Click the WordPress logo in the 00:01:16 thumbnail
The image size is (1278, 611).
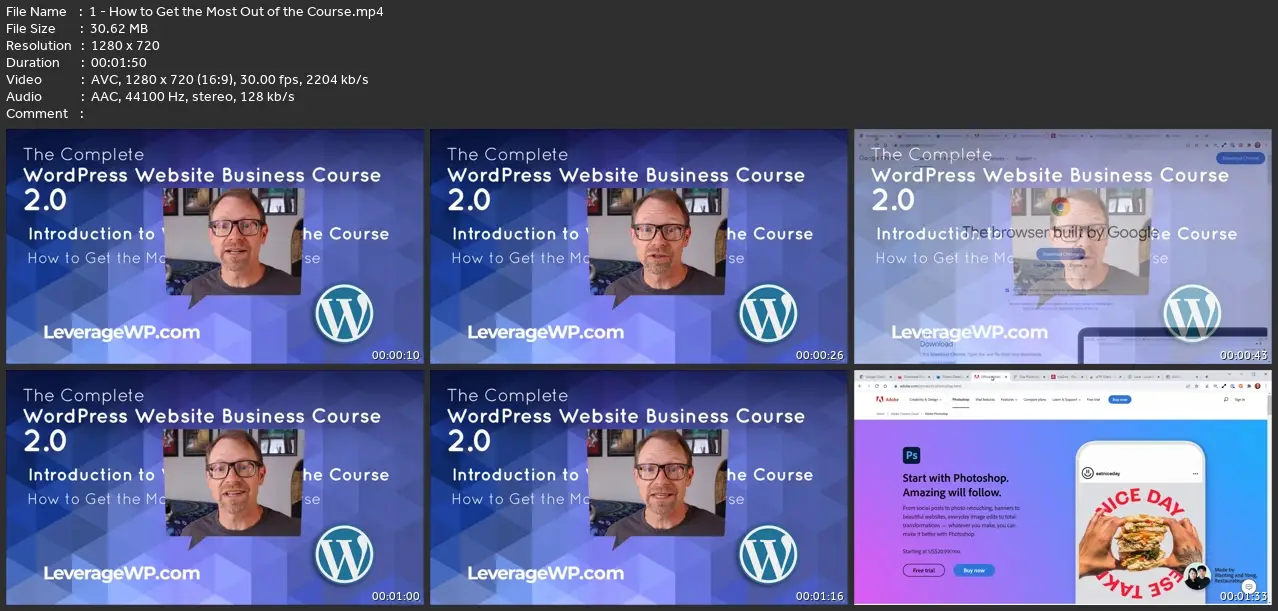pyautogui.click(x=768, y=554)
